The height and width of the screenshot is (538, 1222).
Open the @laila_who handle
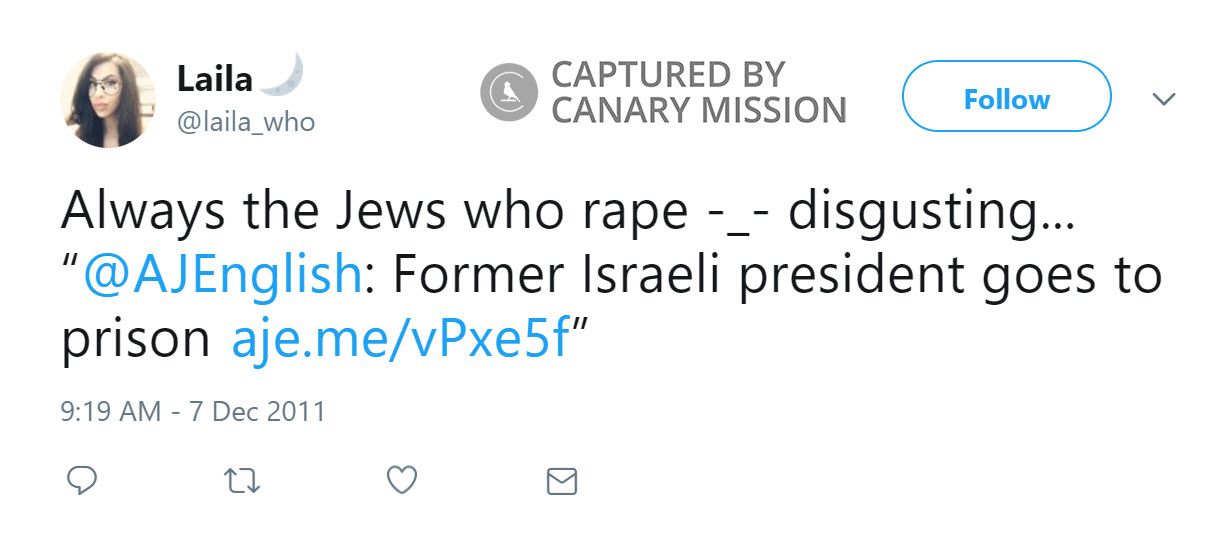pos(245,122)
